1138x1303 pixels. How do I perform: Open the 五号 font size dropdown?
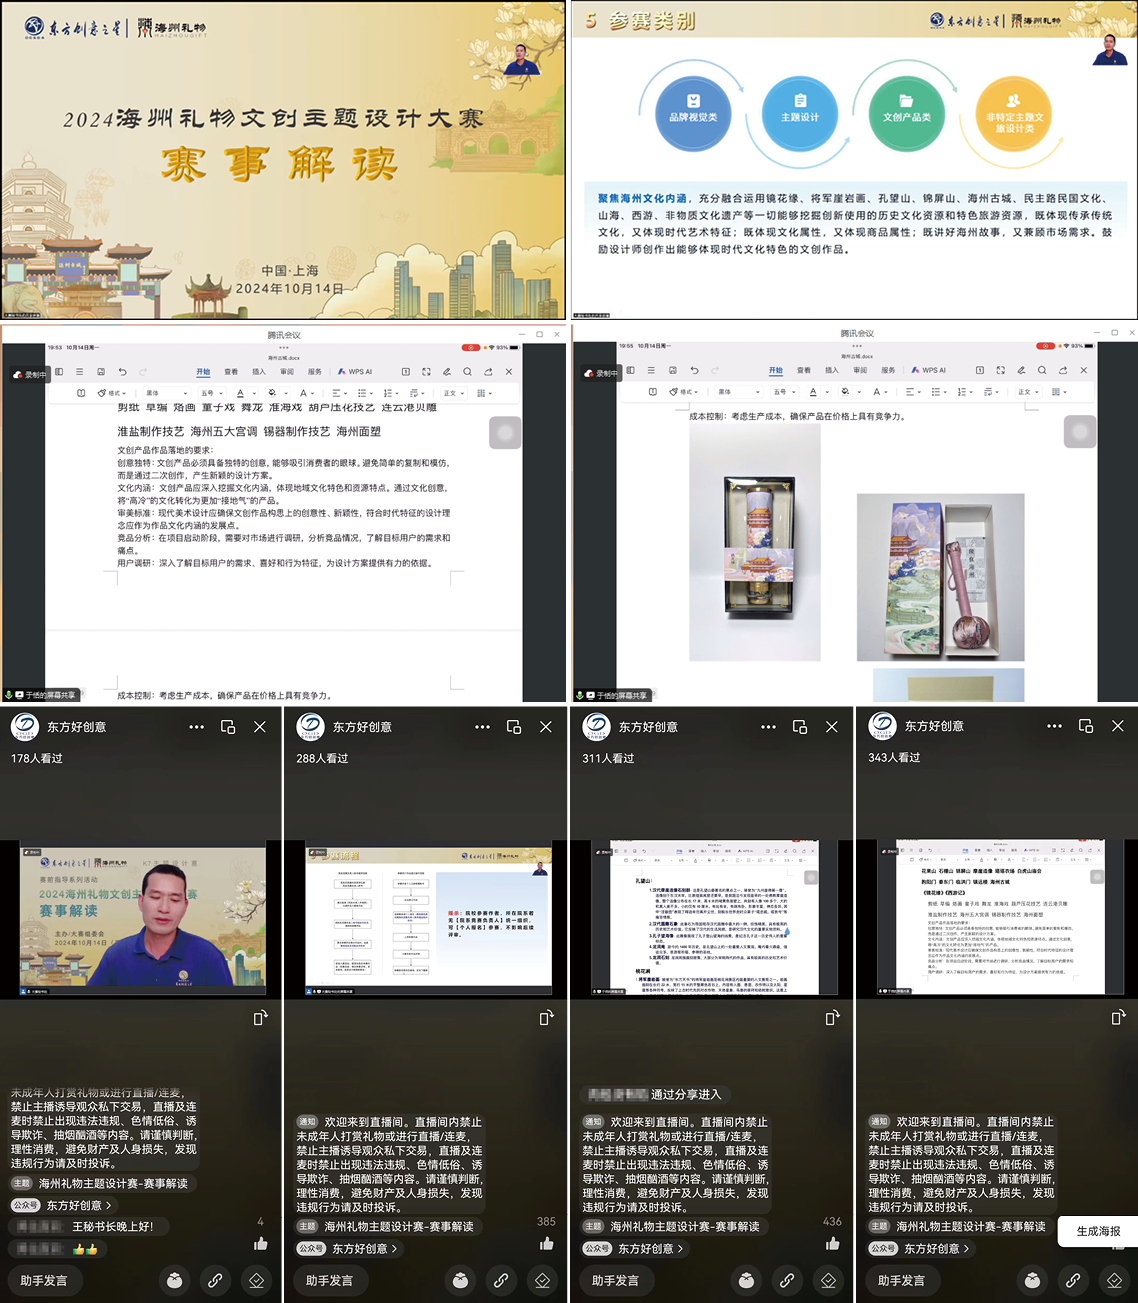tap(210, 391)
